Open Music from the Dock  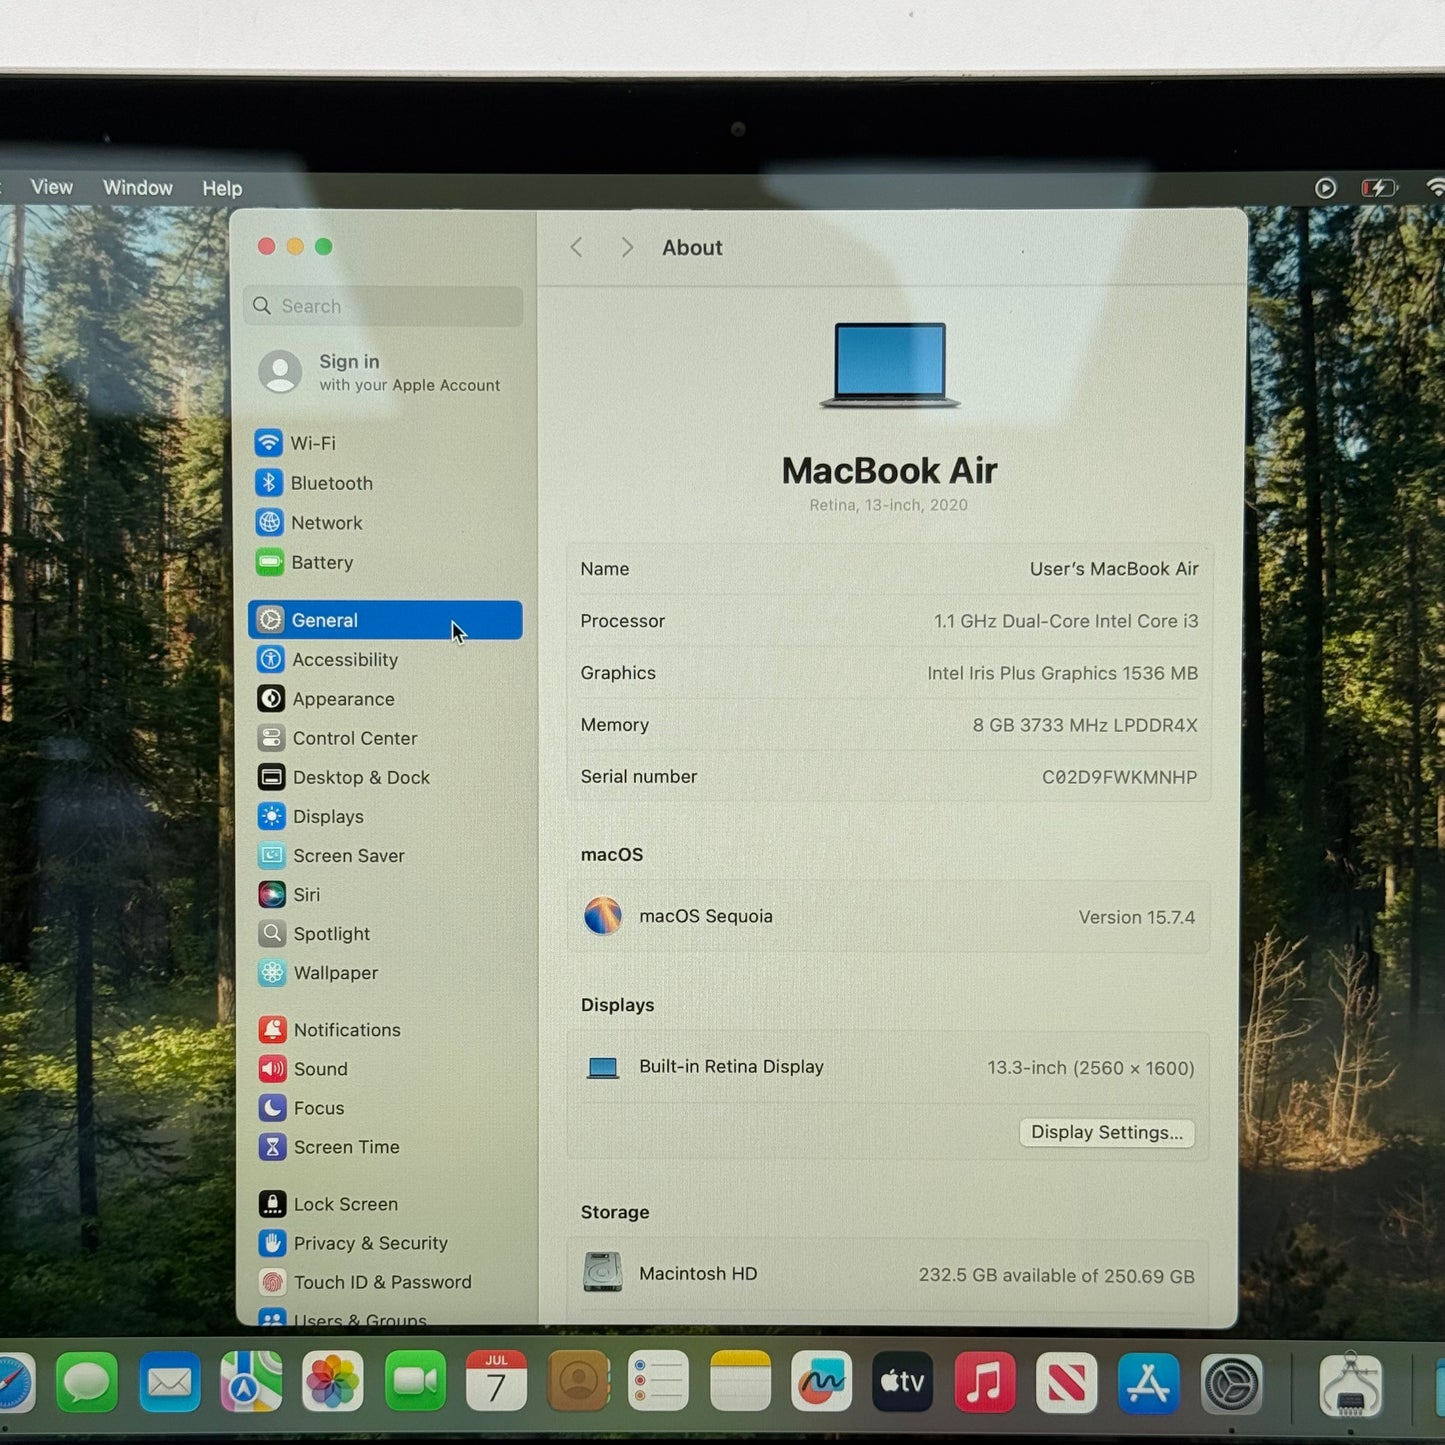[985, 1383]
